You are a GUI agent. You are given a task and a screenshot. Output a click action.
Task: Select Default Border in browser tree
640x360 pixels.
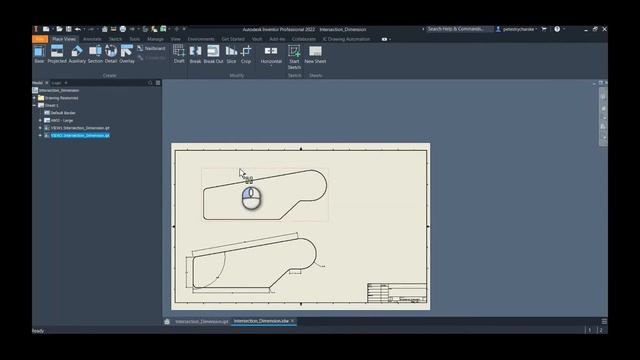(x=63, y=113)
